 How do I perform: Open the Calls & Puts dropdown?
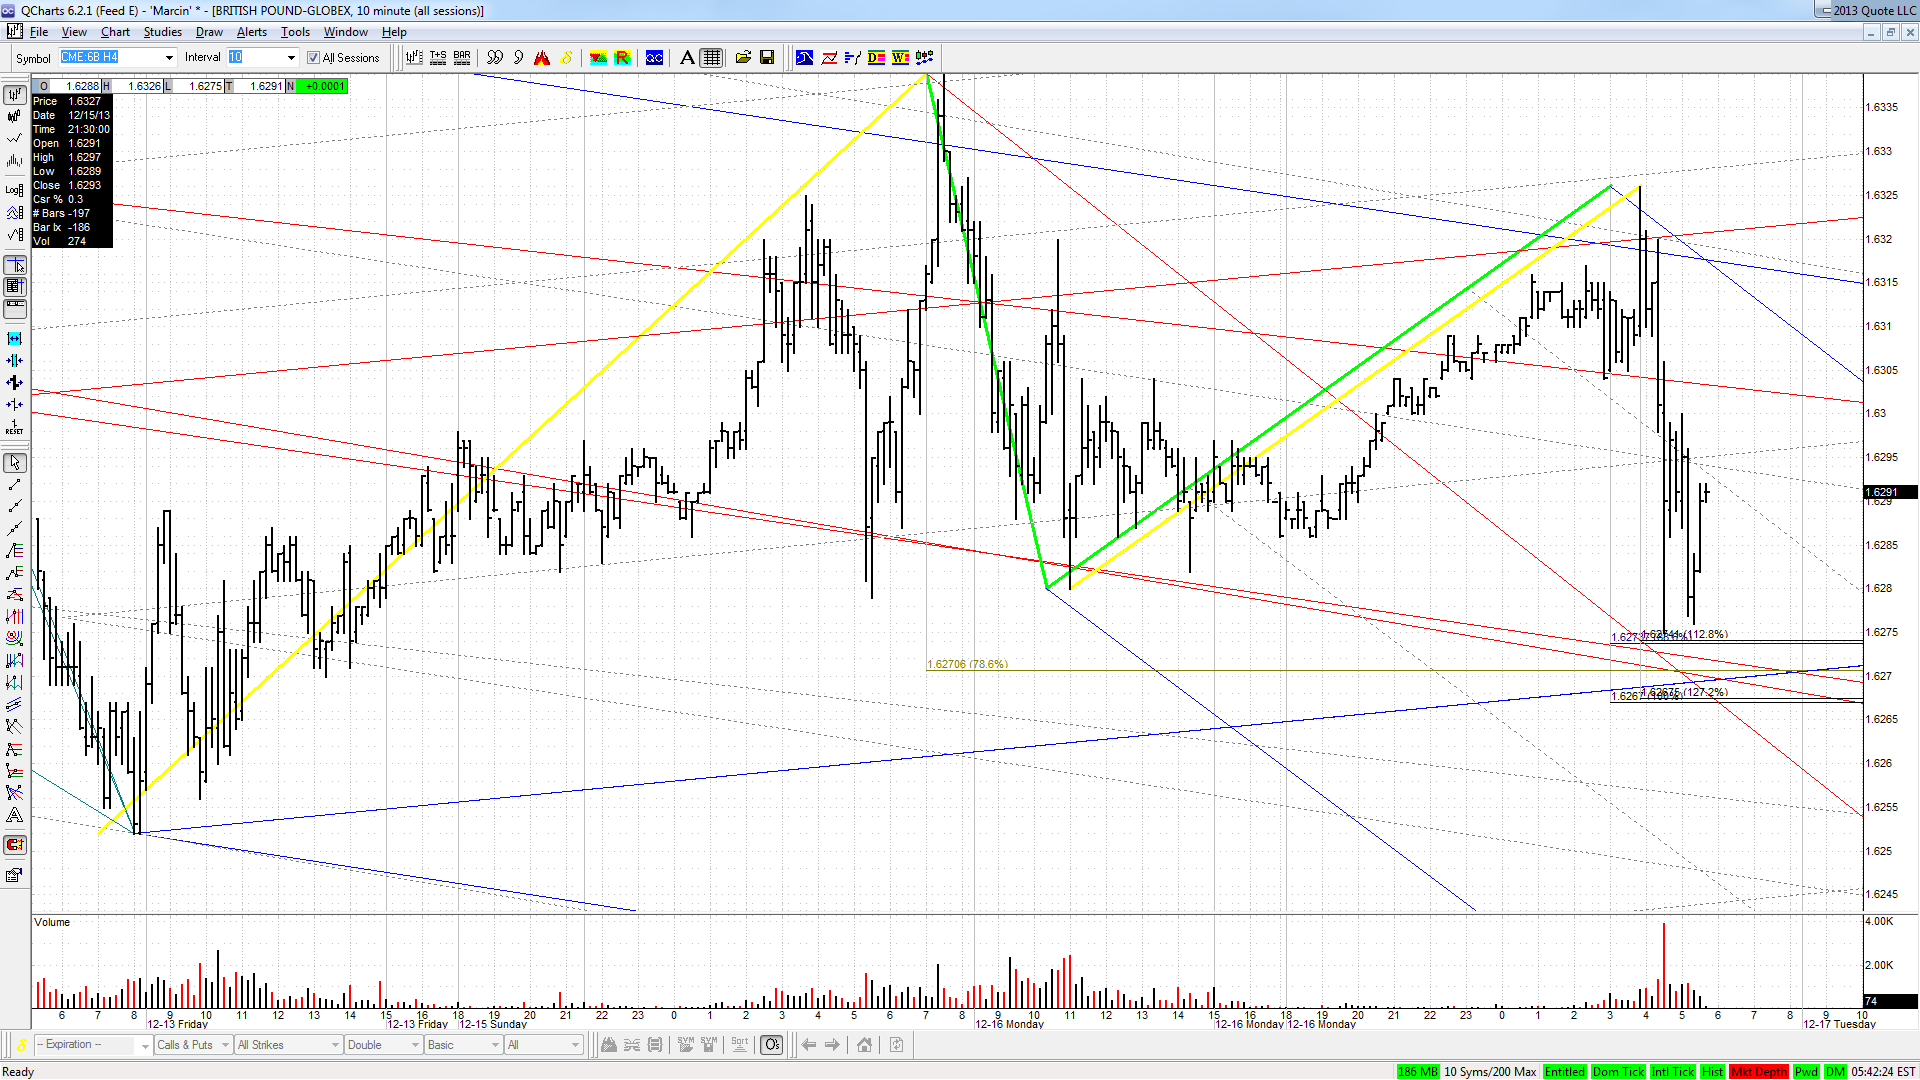pos(193,1045)
